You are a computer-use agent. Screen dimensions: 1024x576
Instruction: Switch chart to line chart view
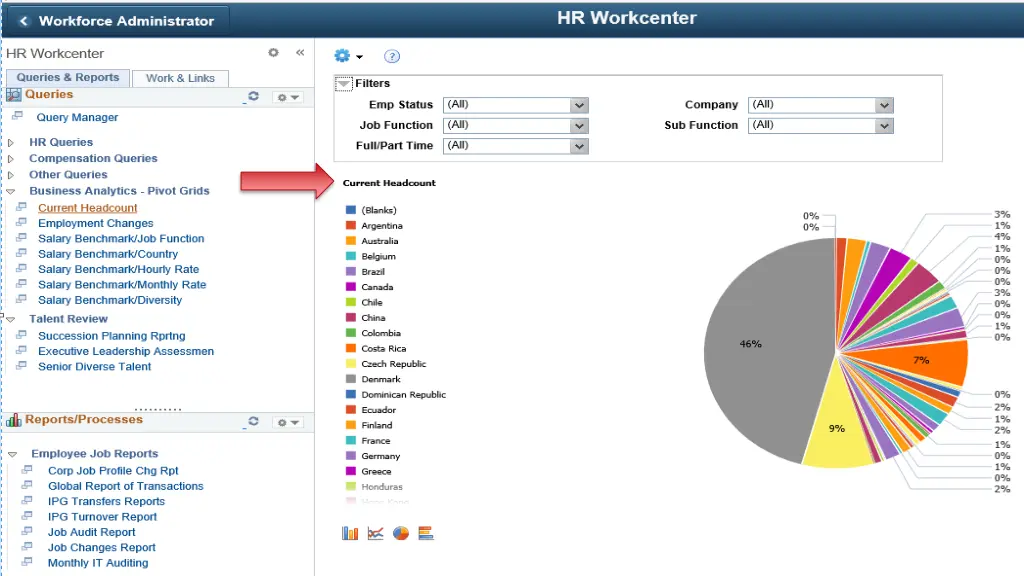(376, 534)
